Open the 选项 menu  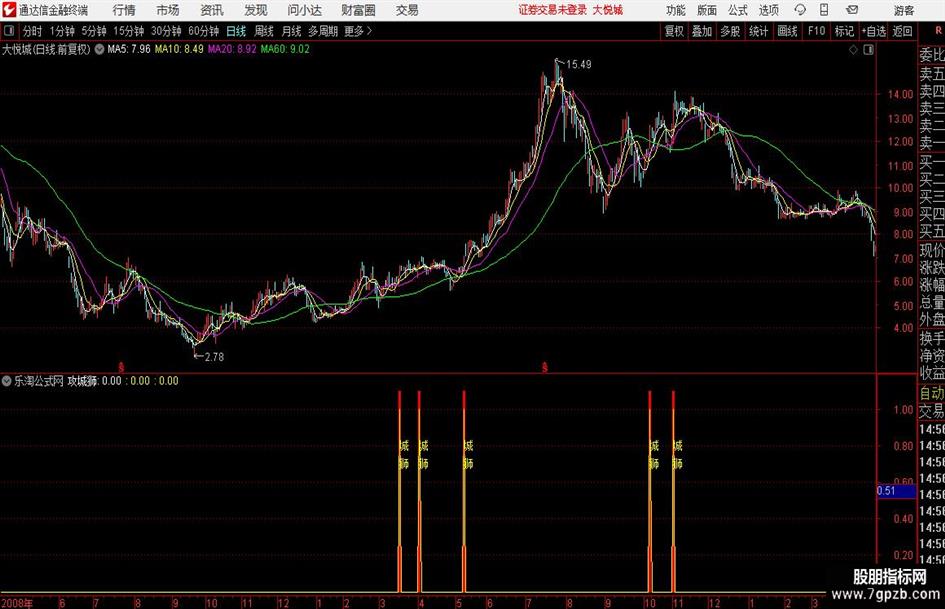(x=768, y=10)
